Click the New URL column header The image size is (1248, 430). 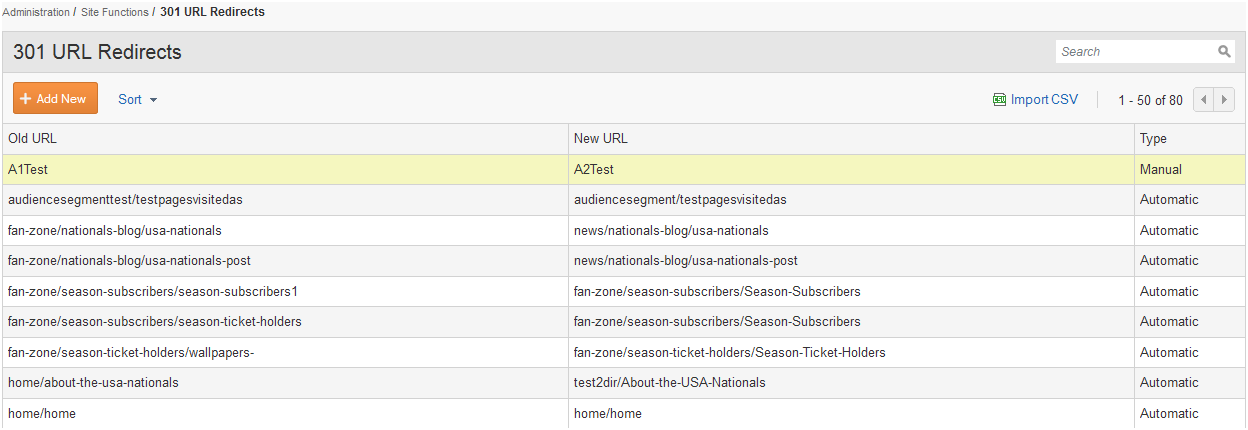[600, 139]
